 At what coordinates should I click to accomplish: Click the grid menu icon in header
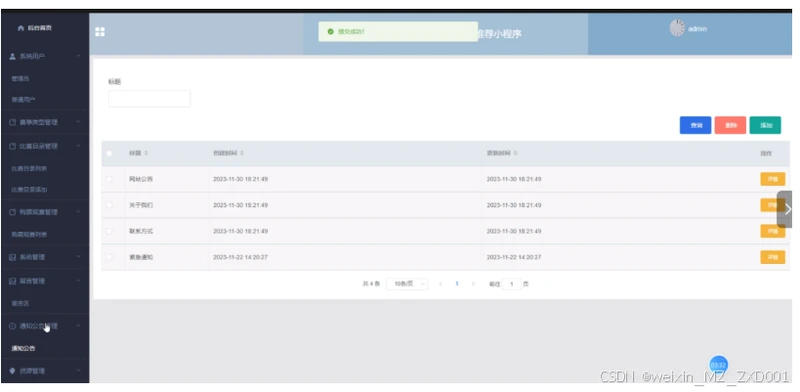click(x=100, y=32)
